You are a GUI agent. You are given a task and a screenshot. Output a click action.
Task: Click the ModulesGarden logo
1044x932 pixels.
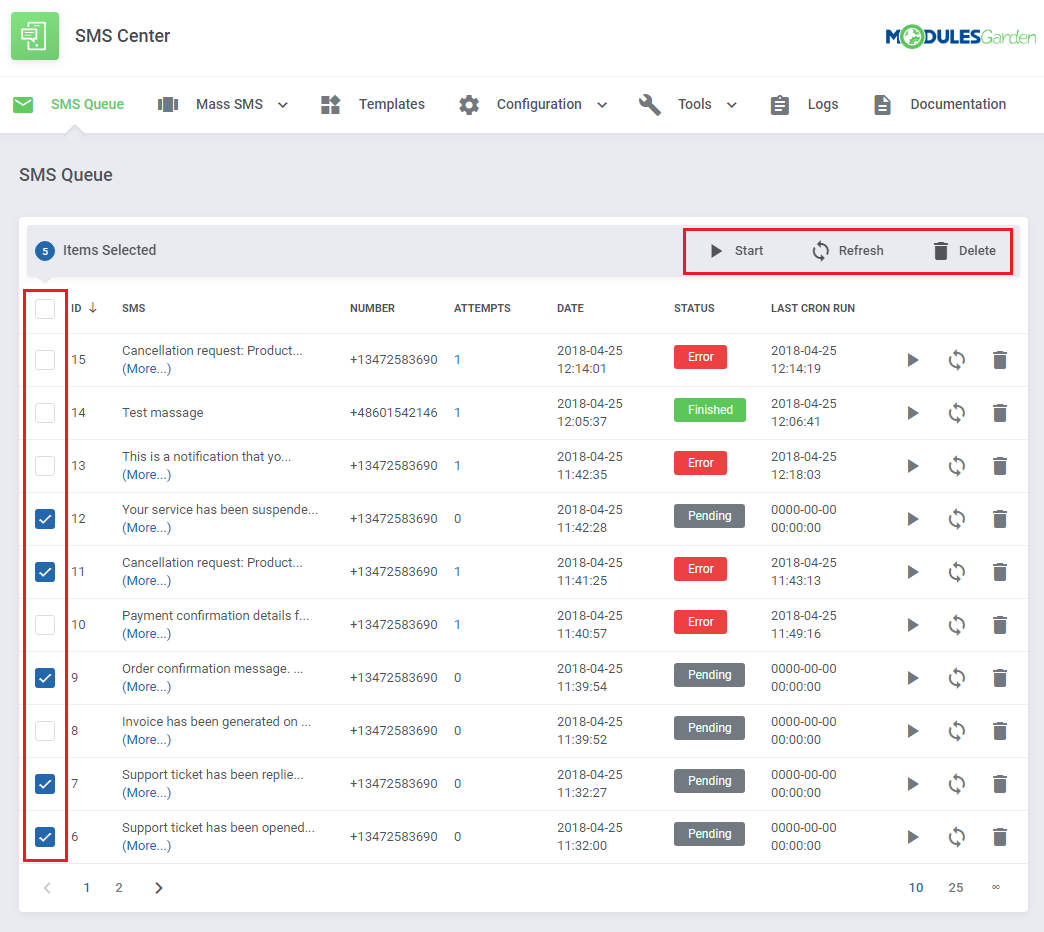click(x=961, y=37)
